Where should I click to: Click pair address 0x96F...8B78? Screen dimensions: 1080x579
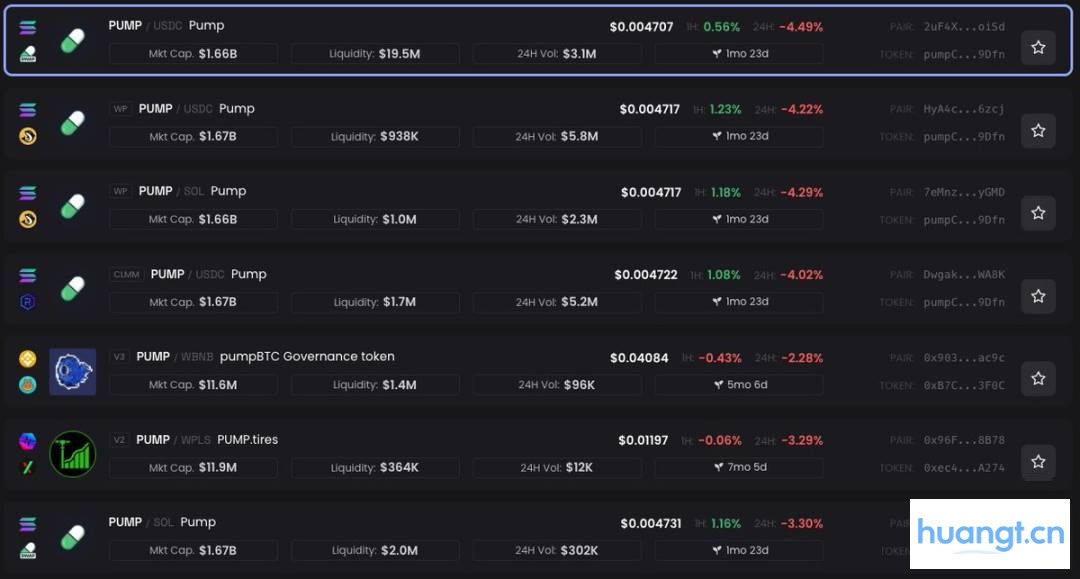tap(964, 440)
